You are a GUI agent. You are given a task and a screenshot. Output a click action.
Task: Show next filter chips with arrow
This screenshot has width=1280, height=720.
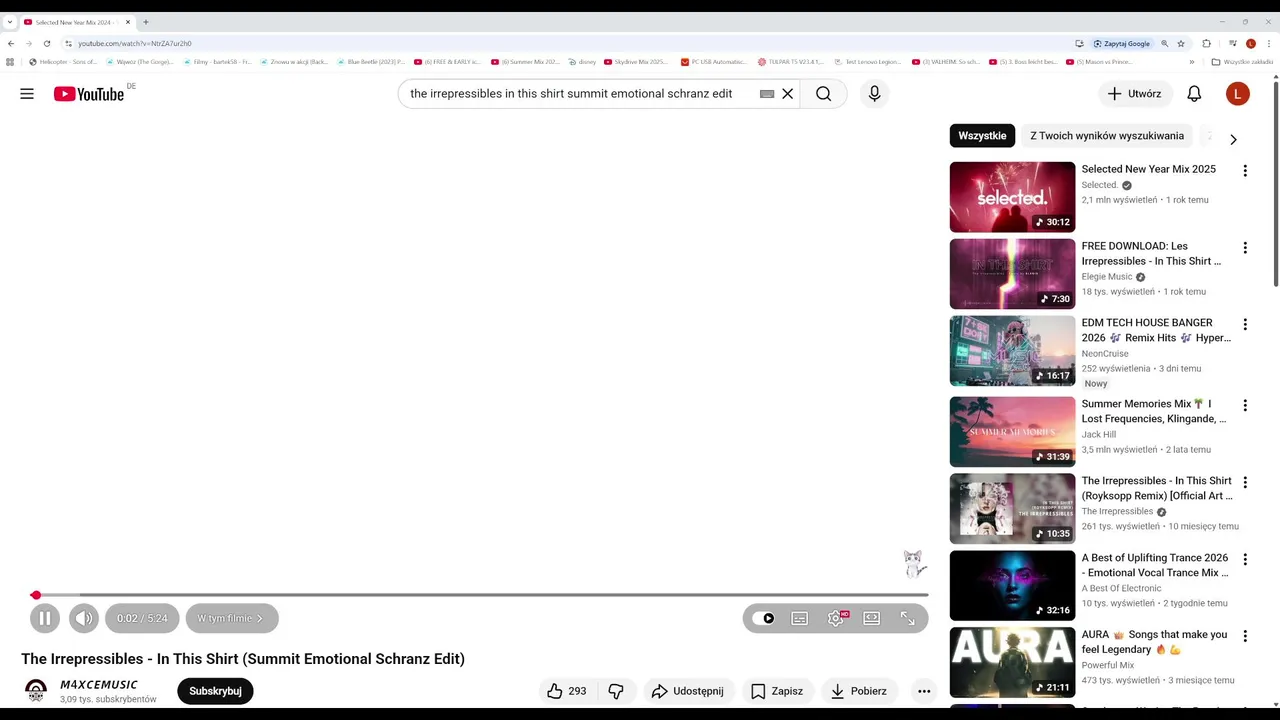pos(1233,139)
